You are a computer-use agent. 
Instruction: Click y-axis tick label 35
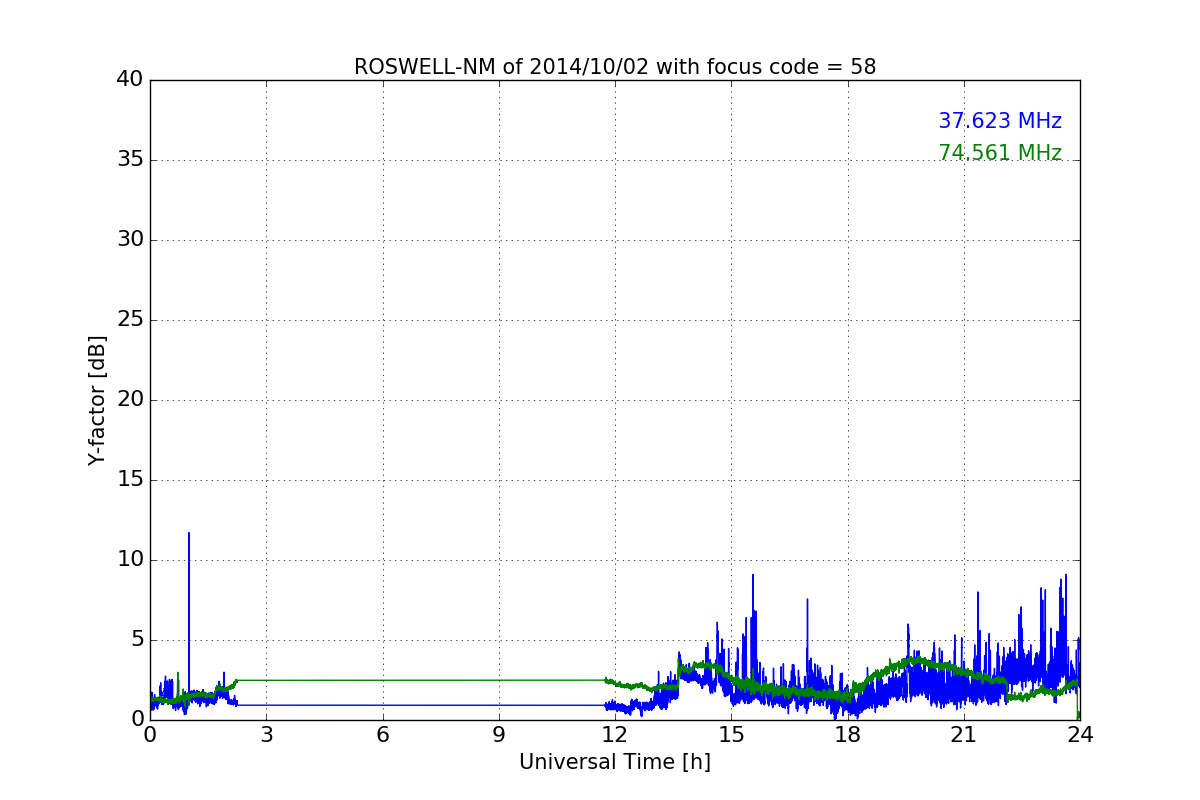pos(131,160)
